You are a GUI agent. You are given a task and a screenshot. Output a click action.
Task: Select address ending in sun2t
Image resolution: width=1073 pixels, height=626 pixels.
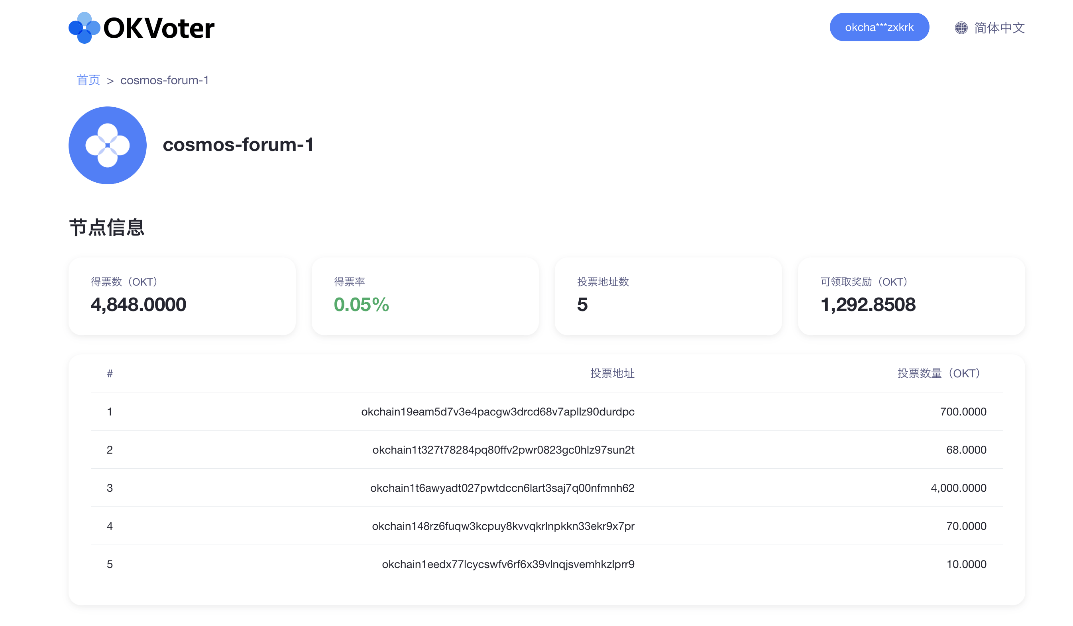(x=503, y=450)
